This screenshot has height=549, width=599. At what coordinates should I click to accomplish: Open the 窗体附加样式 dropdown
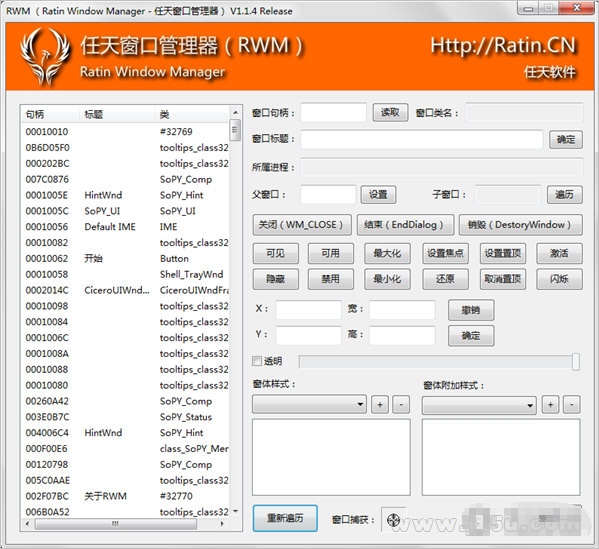tap(479, 405)
